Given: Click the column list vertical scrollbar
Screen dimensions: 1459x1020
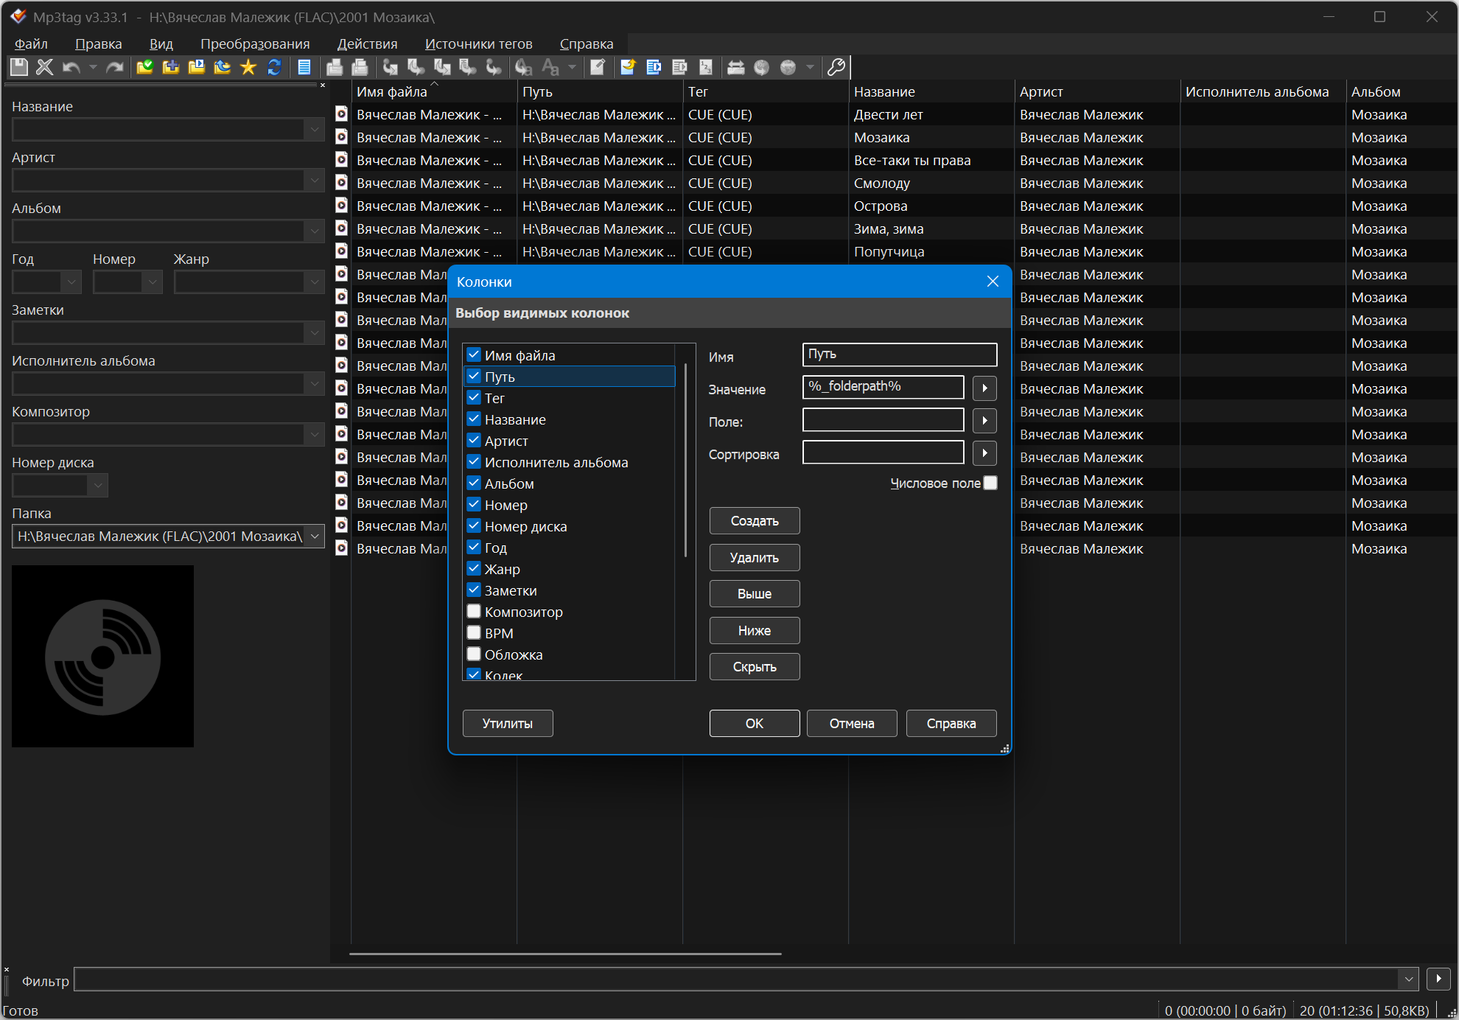Looking at the screenshot, I should 685,460.
